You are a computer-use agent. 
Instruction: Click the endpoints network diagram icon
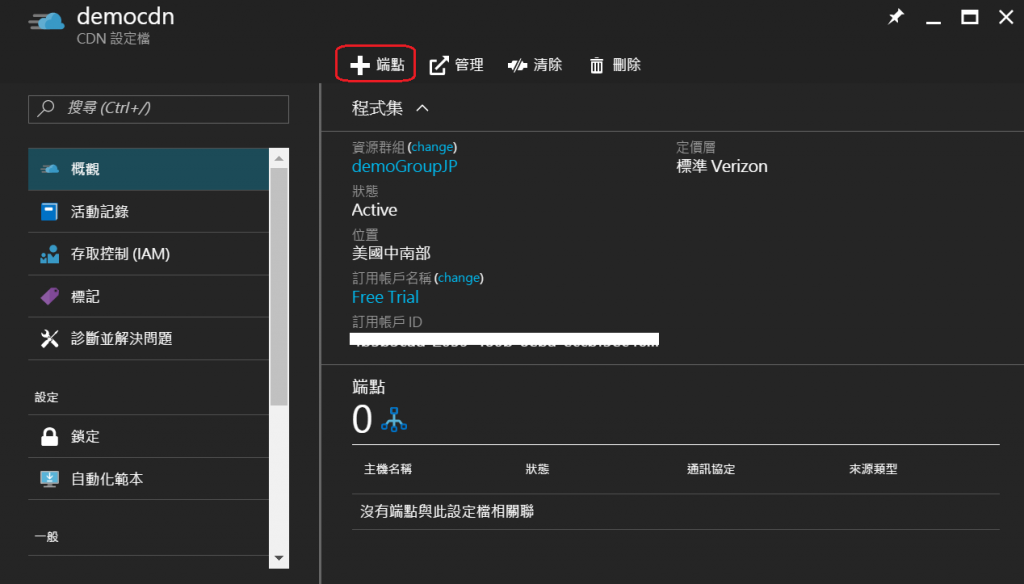[394, 419]
